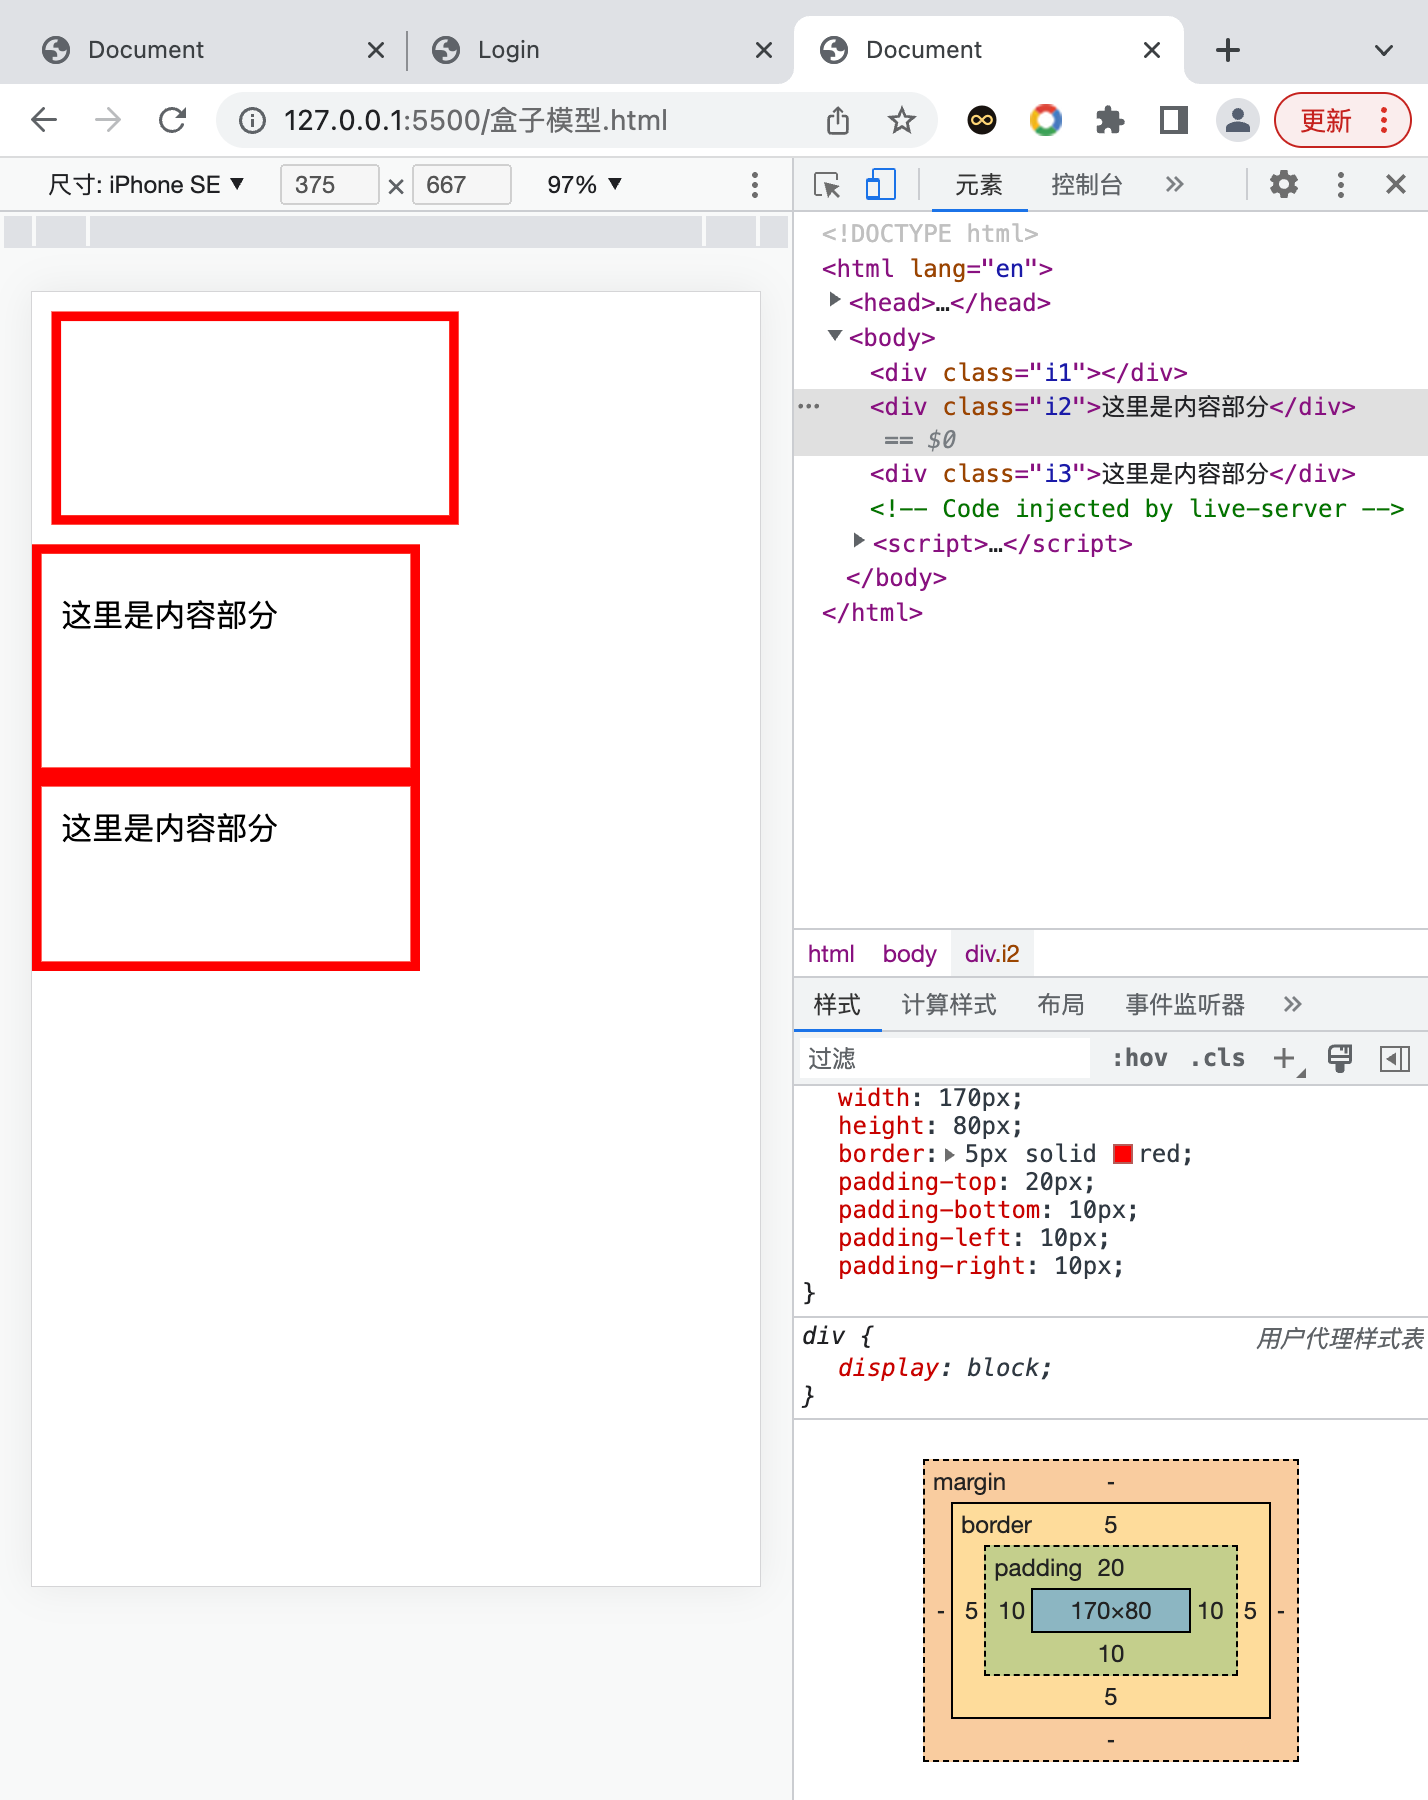Expand the script element node
Viewport: 1428px width, 1800px height.
click(859, 541)
